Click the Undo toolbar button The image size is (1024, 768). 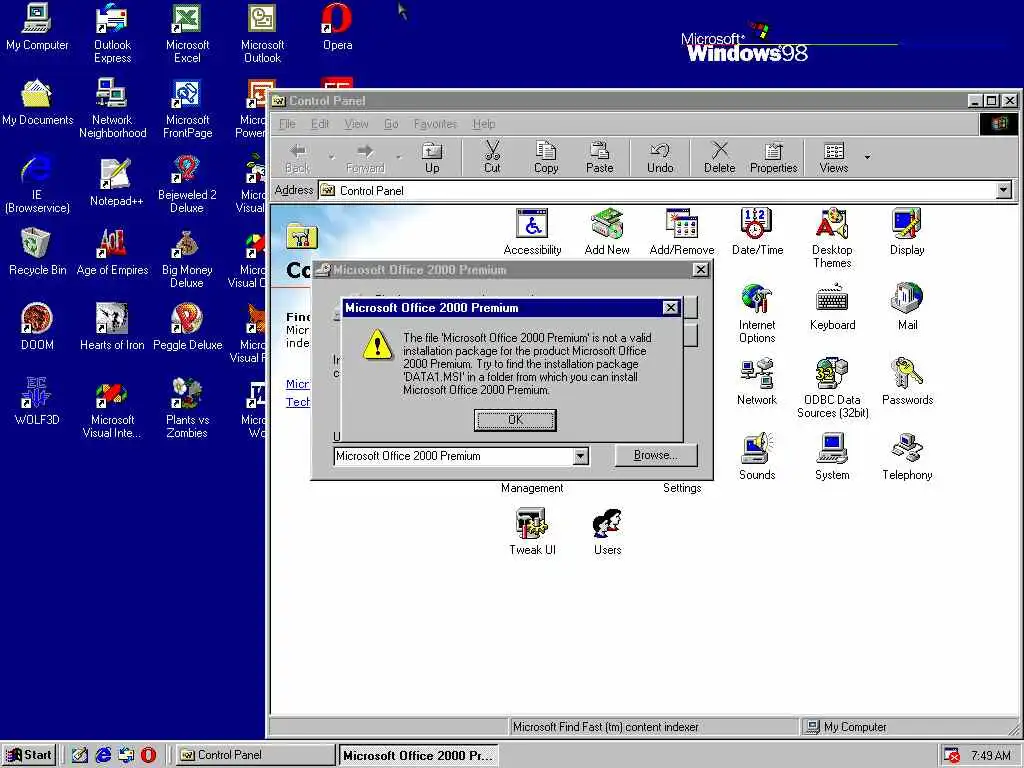click(x=660, y=158)
